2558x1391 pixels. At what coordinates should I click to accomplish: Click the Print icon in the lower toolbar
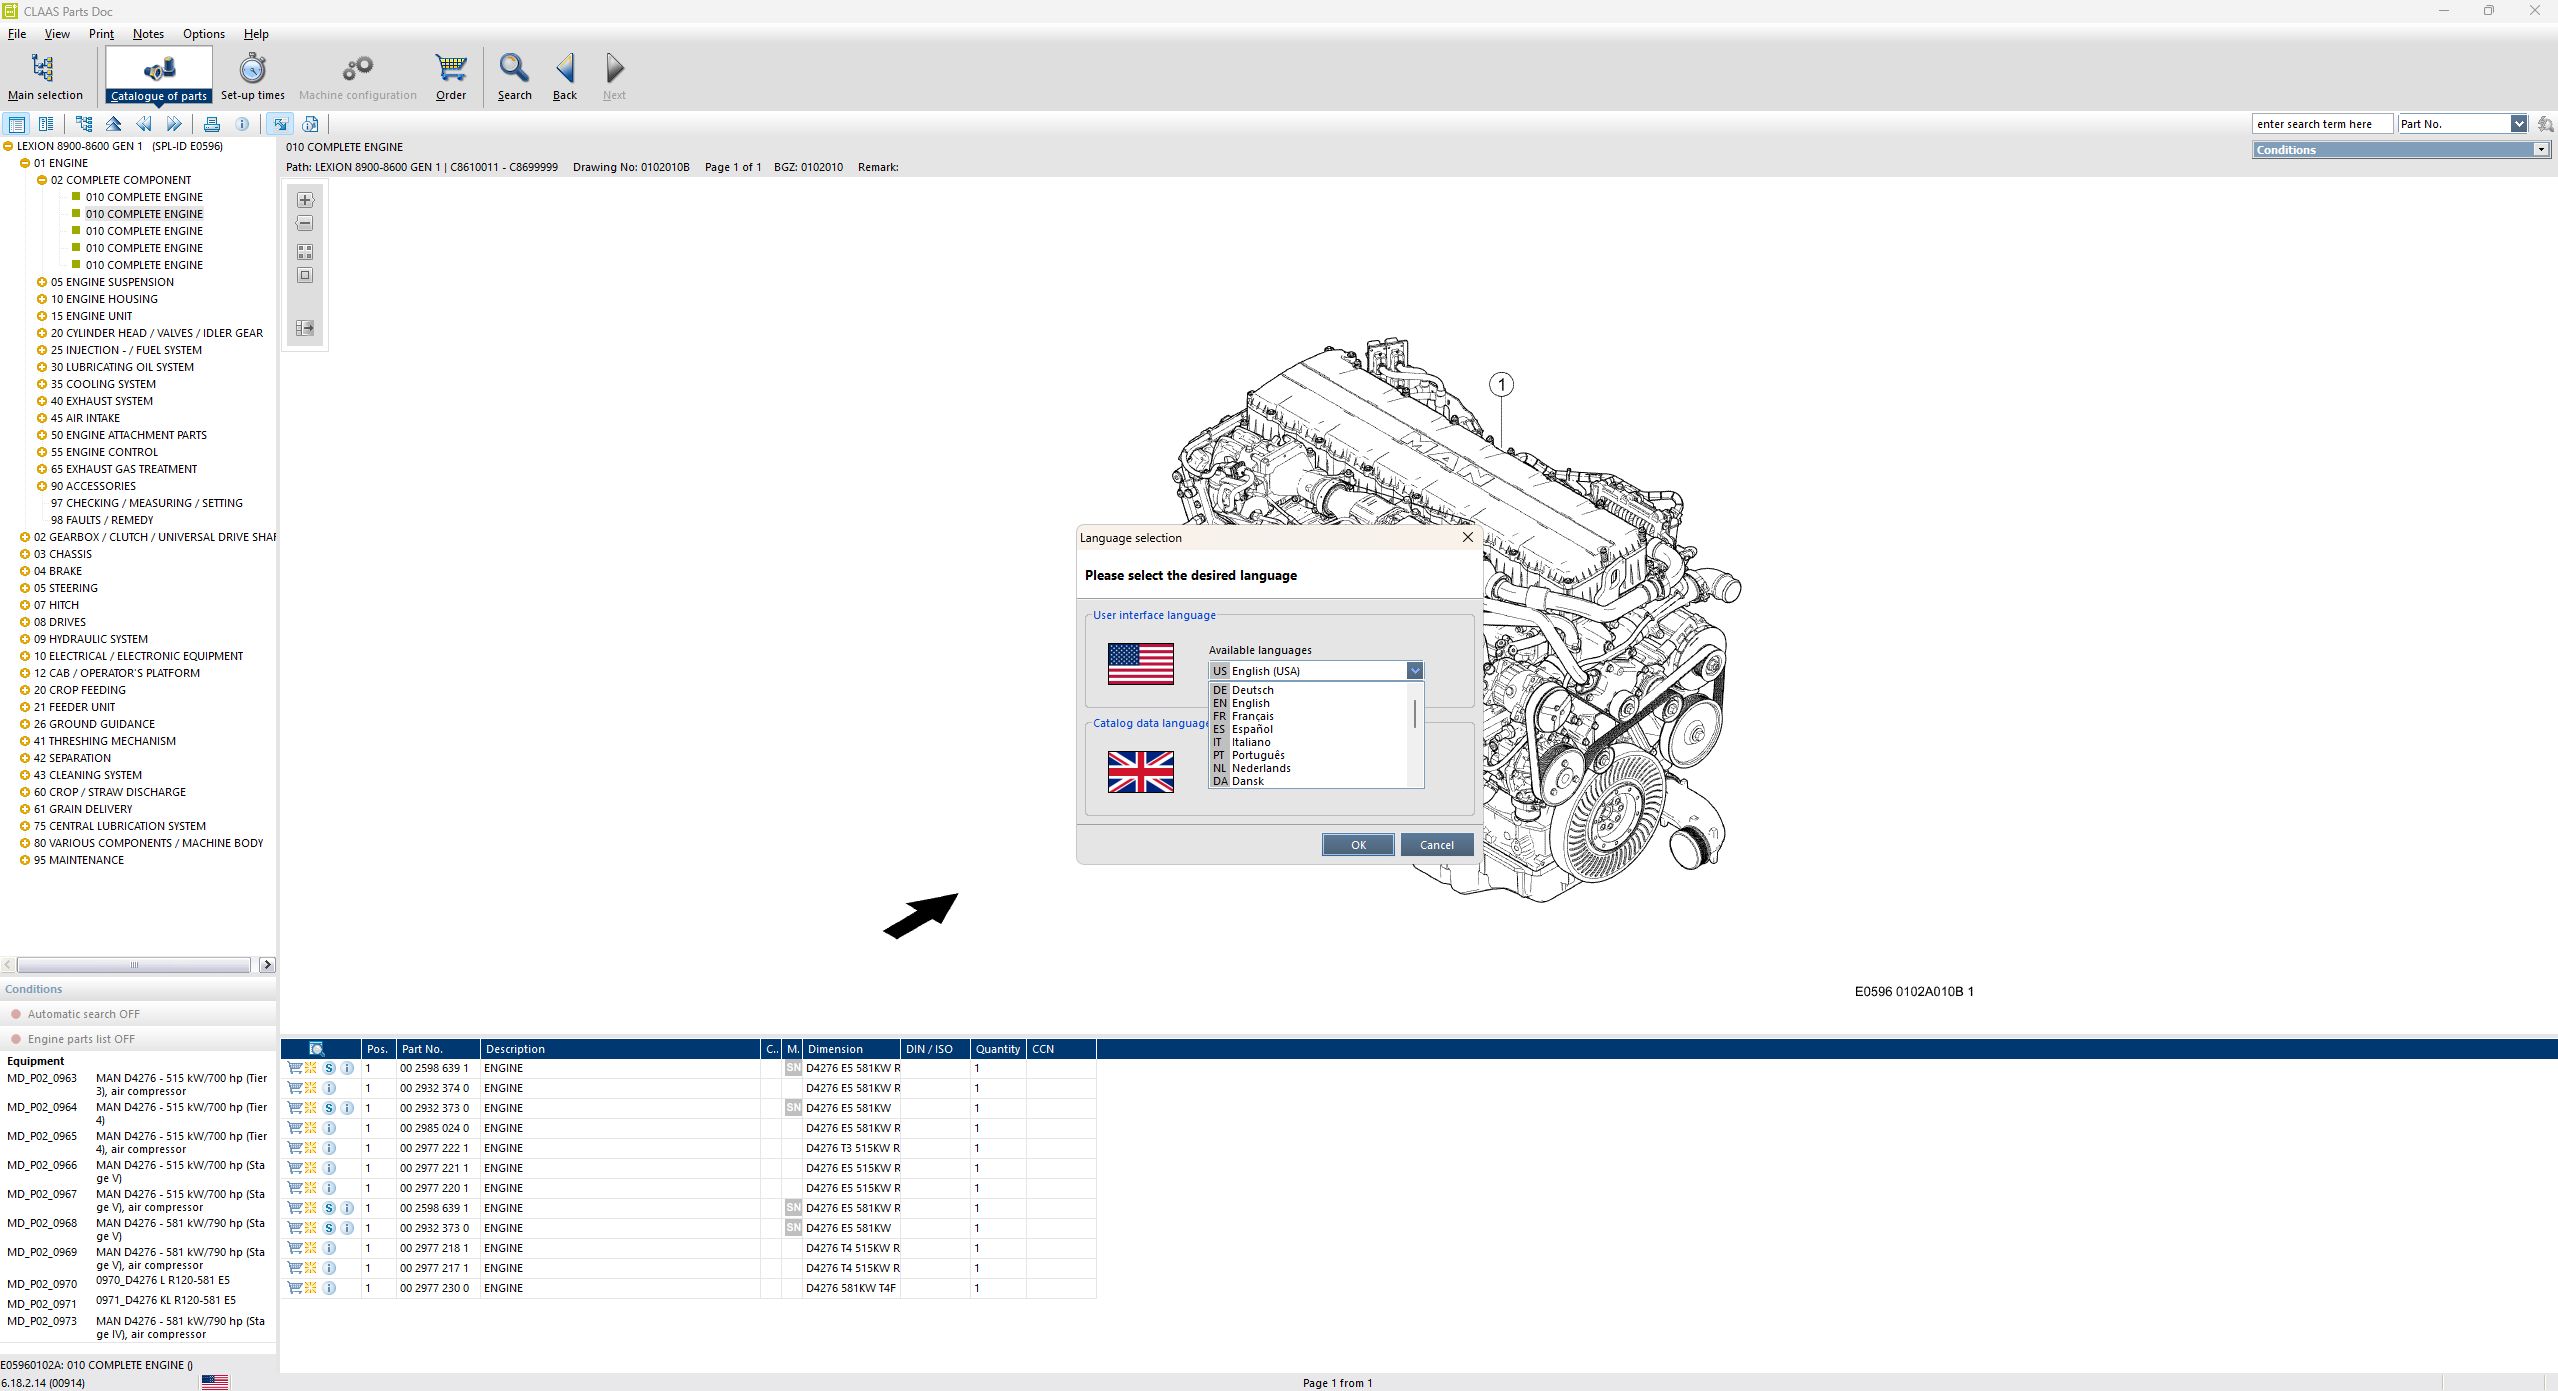[x=212, y=123]
